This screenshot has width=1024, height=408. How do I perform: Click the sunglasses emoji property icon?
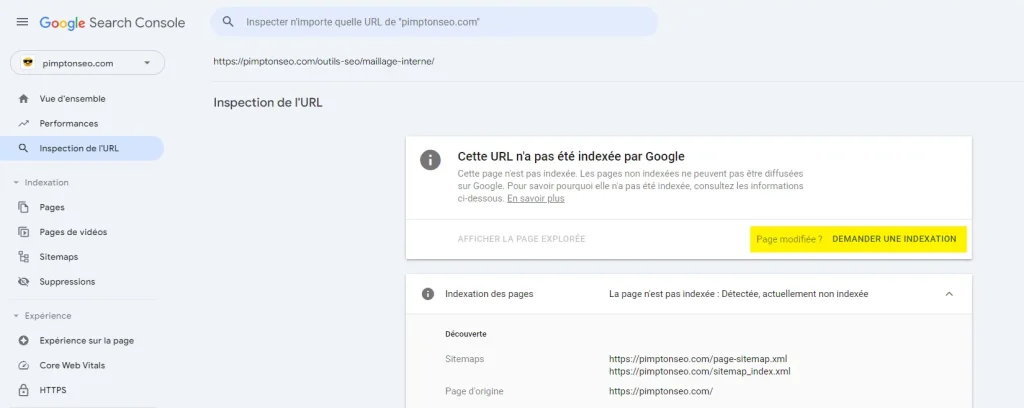click(27, 63)
